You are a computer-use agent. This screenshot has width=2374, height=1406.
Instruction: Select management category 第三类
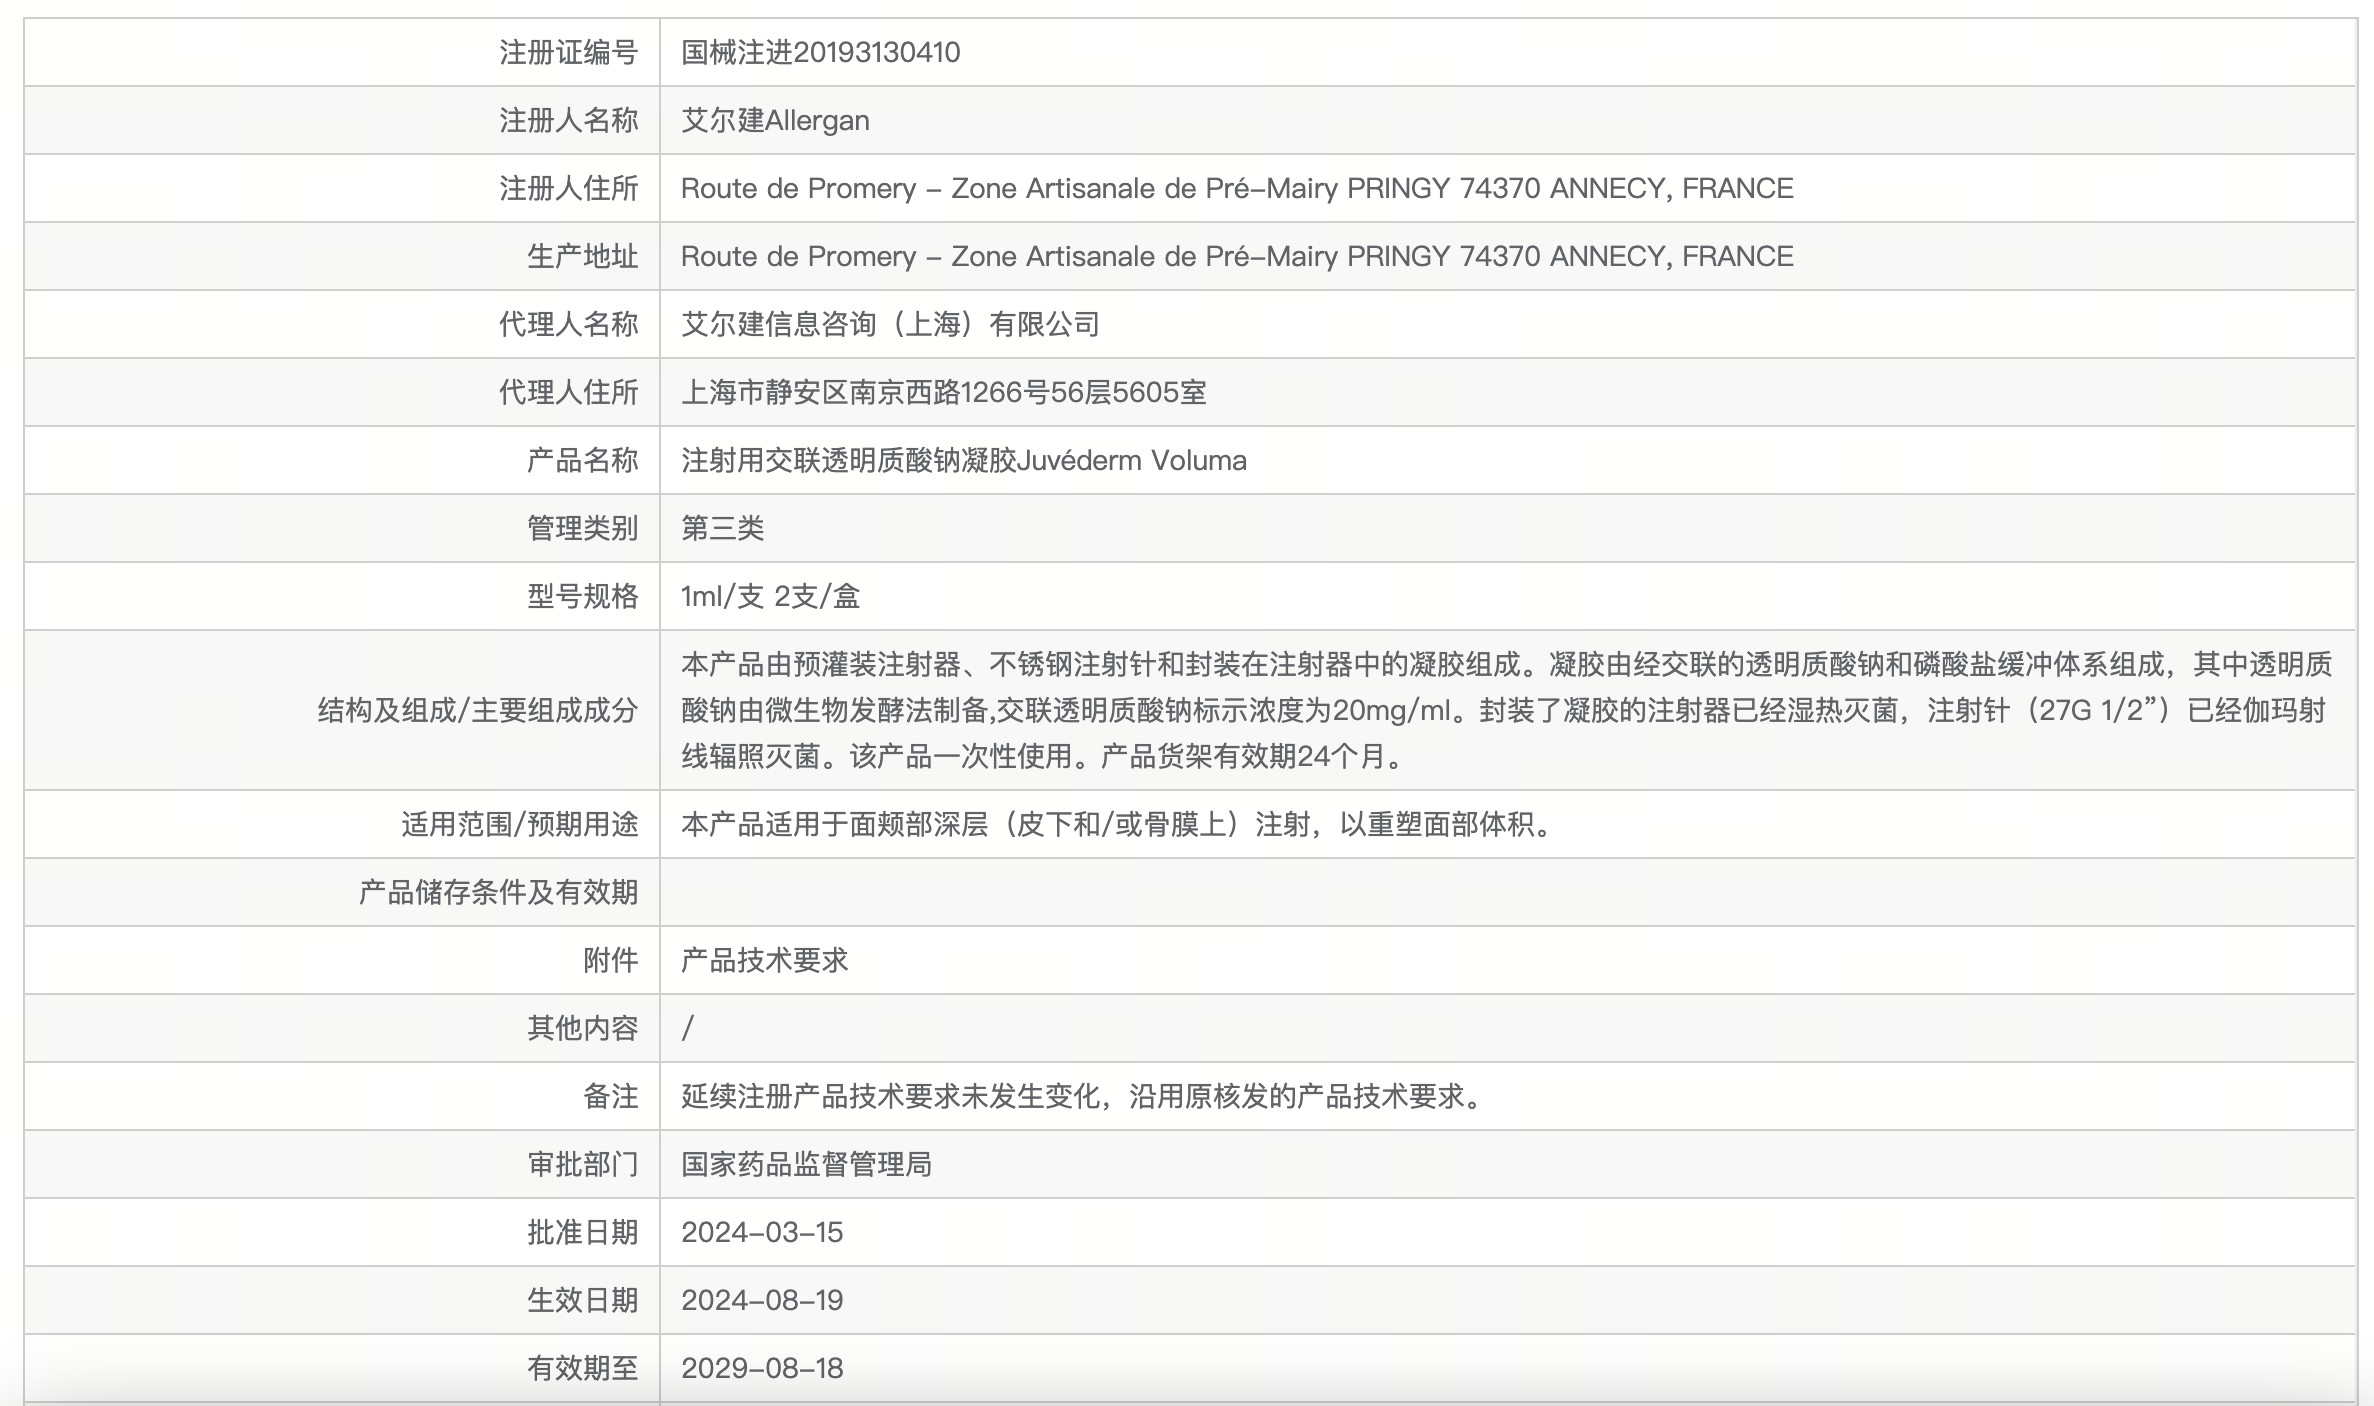[722, 528]
